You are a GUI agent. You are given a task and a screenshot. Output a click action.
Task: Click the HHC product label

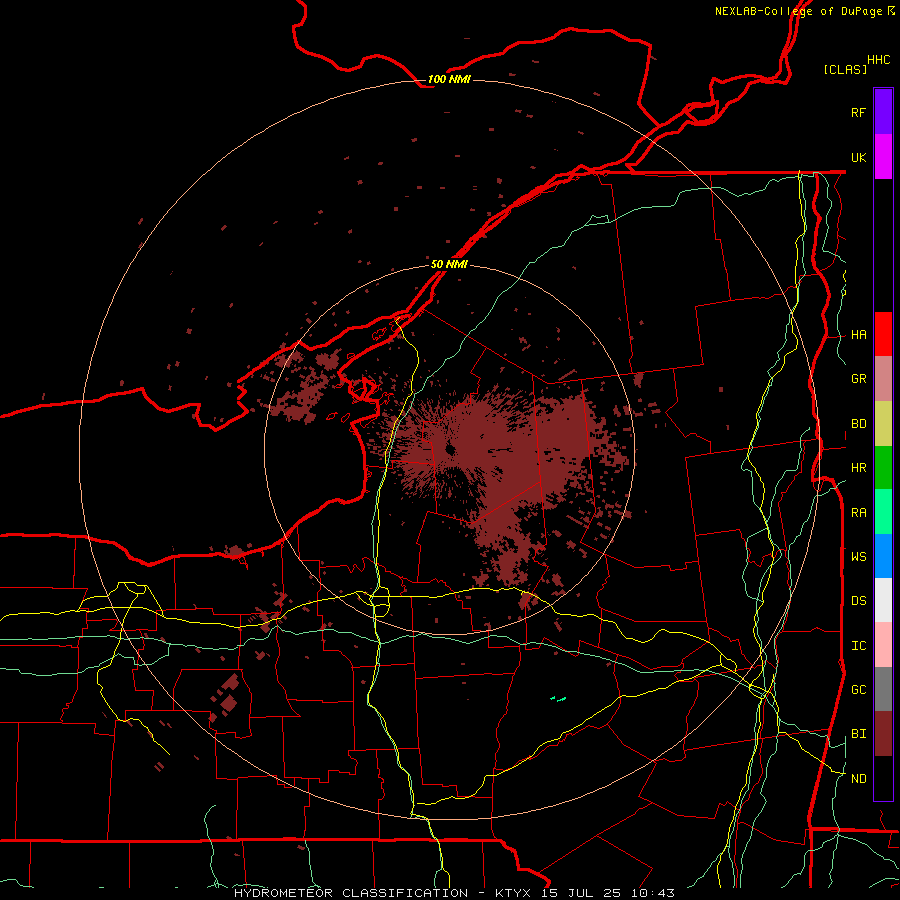878,60
